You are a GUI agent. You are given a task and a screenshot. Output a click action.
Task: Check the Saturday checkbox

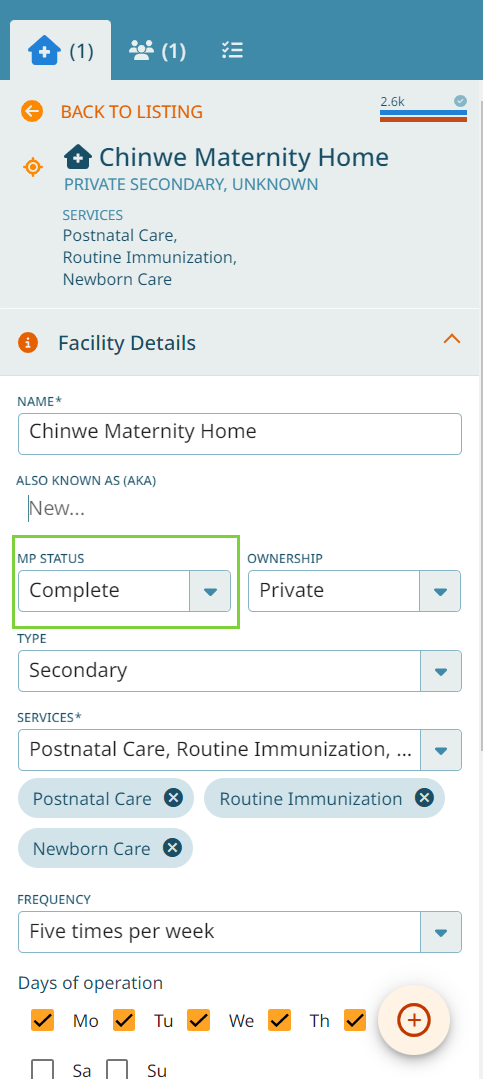click(43, 1070)
